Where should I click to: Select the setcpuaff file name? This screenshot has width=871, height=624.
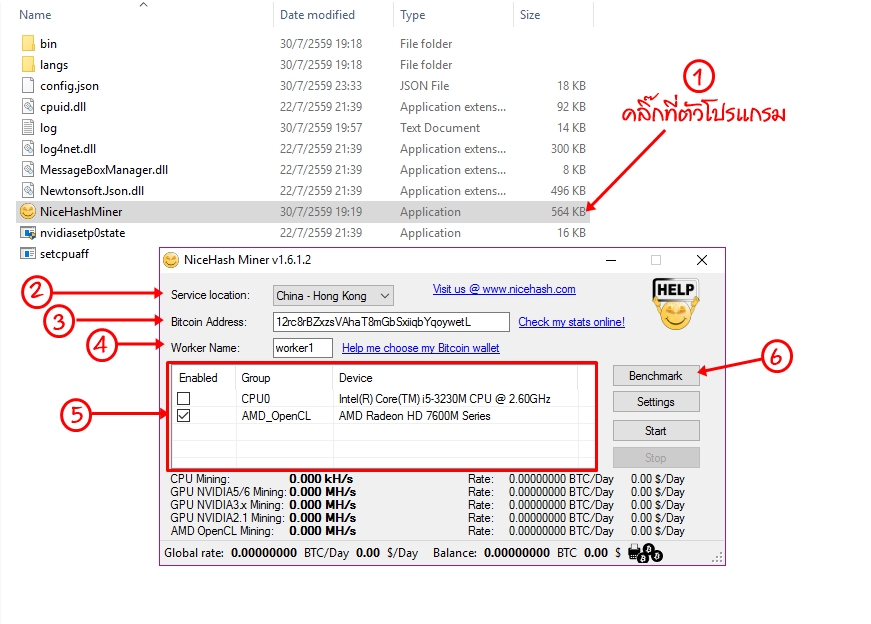64,254
